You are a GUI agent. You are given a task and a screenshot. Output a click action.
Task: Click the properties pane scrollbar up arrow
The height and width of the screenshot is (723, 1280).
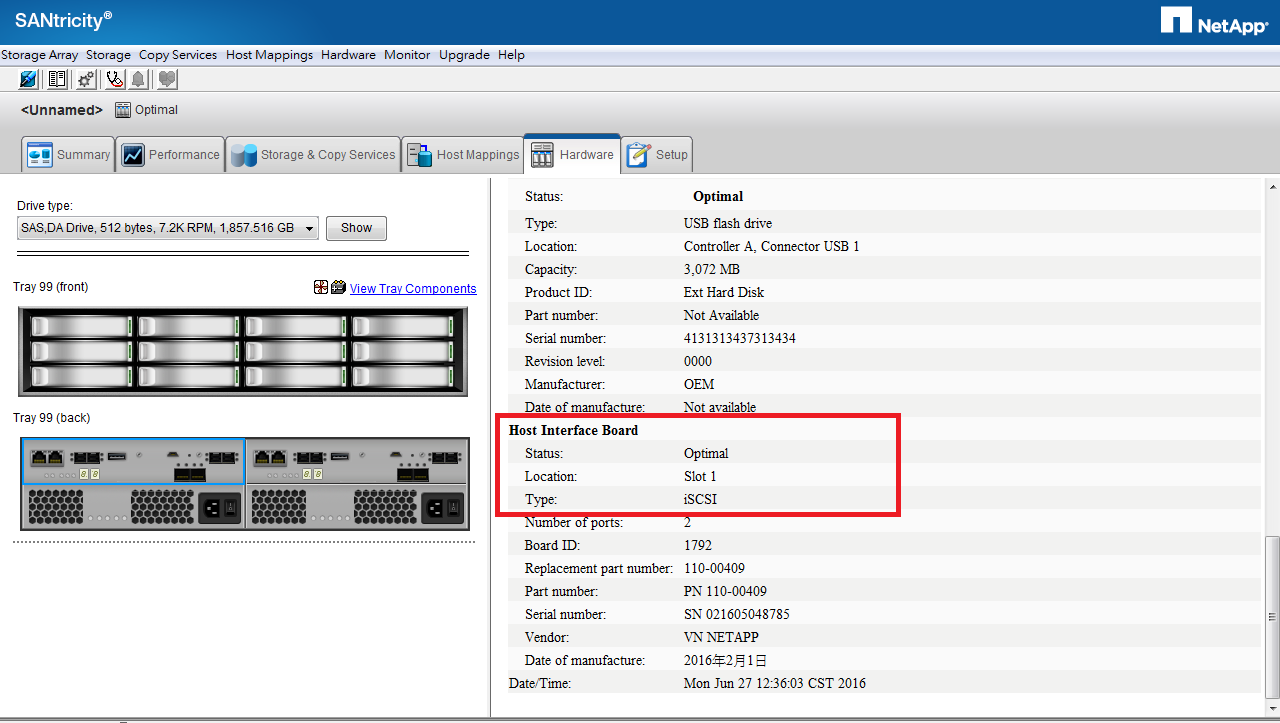pos(1272,187)
